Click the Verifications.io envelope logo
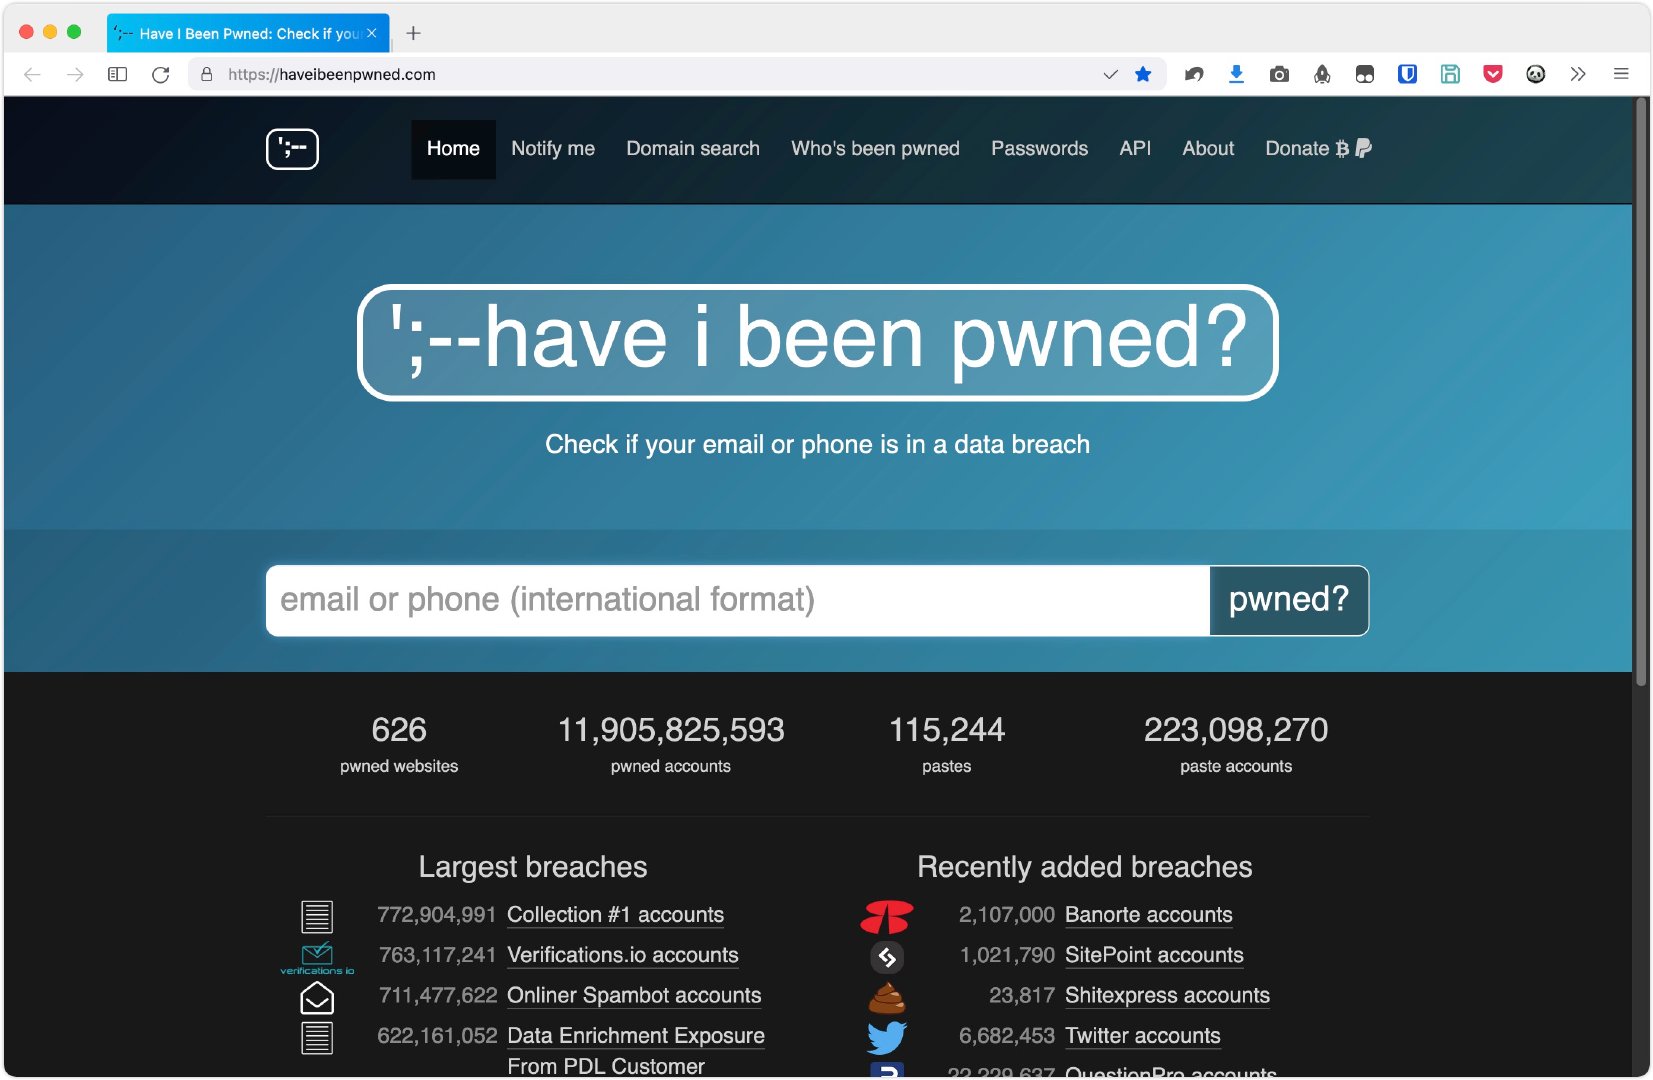 (x=317, y=957)
